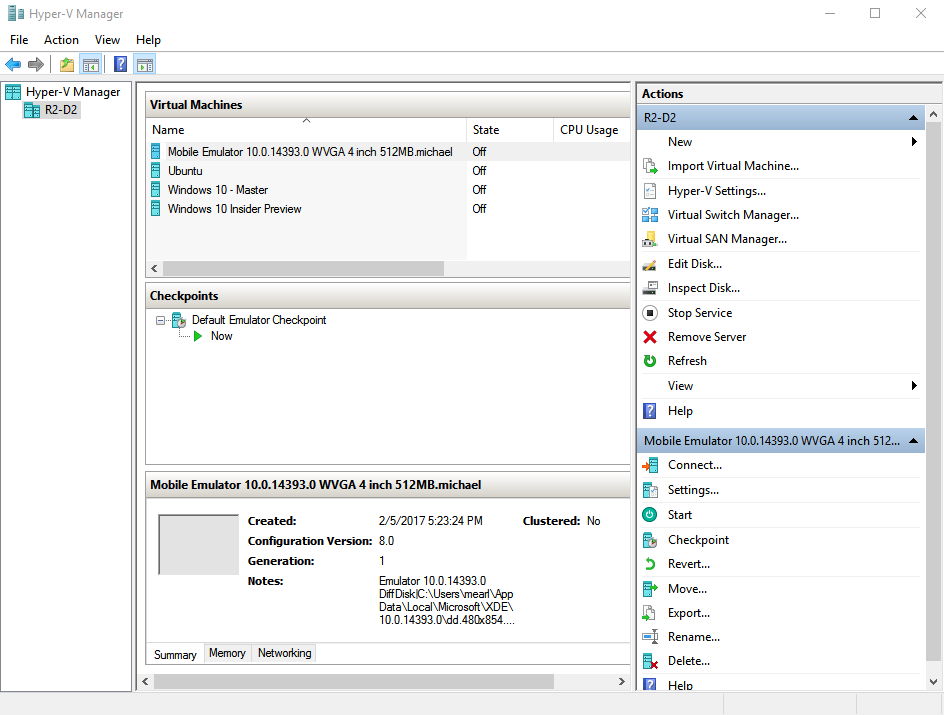944x715 pixels.
Task: Click the green Refresh icon
Action: (x=650, y=361)
